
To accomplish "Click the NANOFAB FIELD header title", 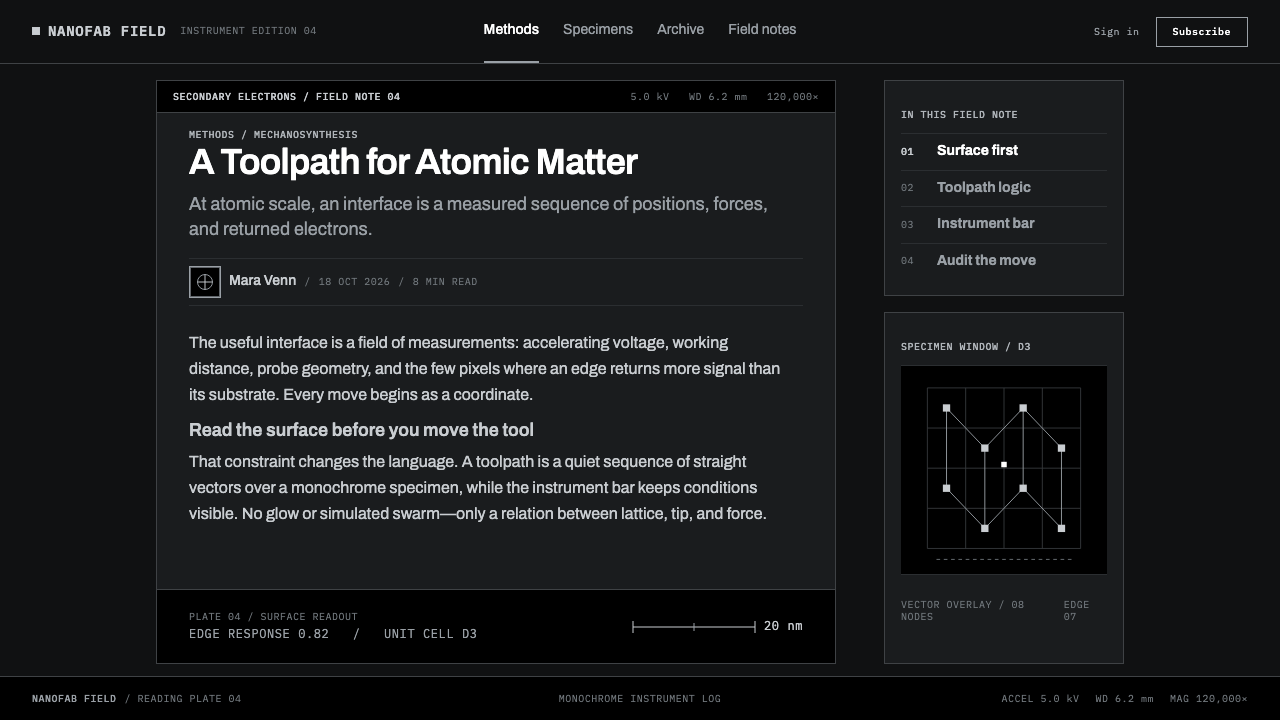I will [x=107, y=31].
